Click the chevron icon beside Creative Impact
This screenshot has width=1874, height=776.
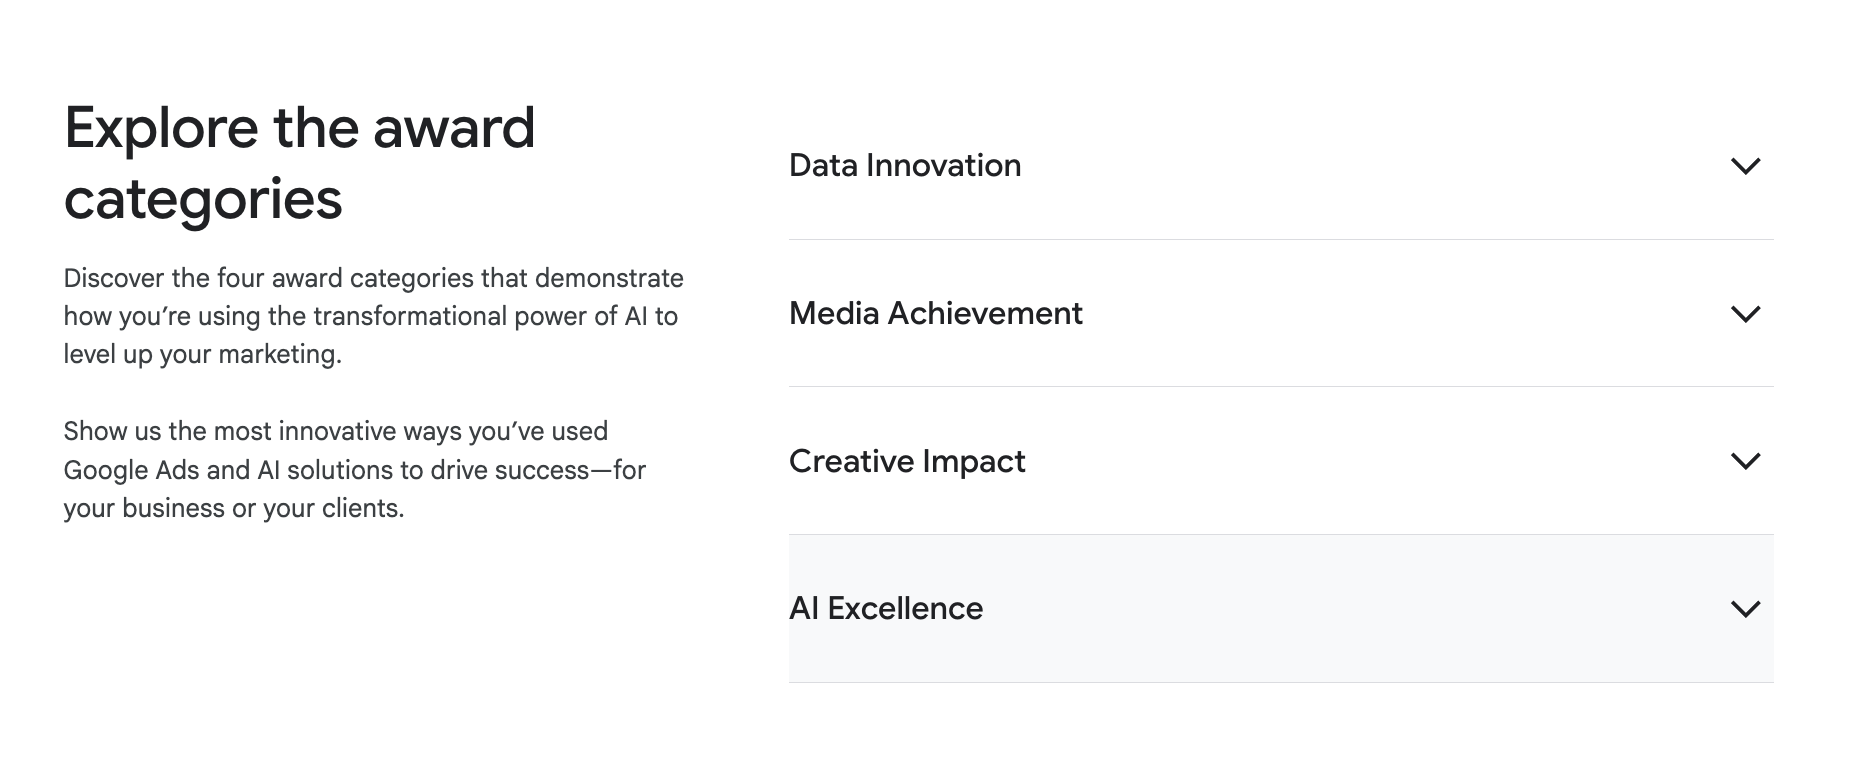point(1745,461)
